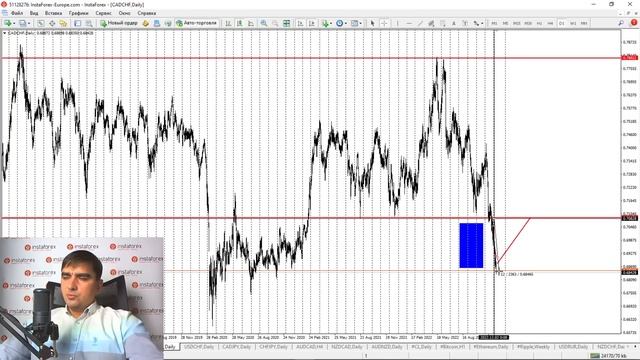Open the Справка menu

point(147,13)
